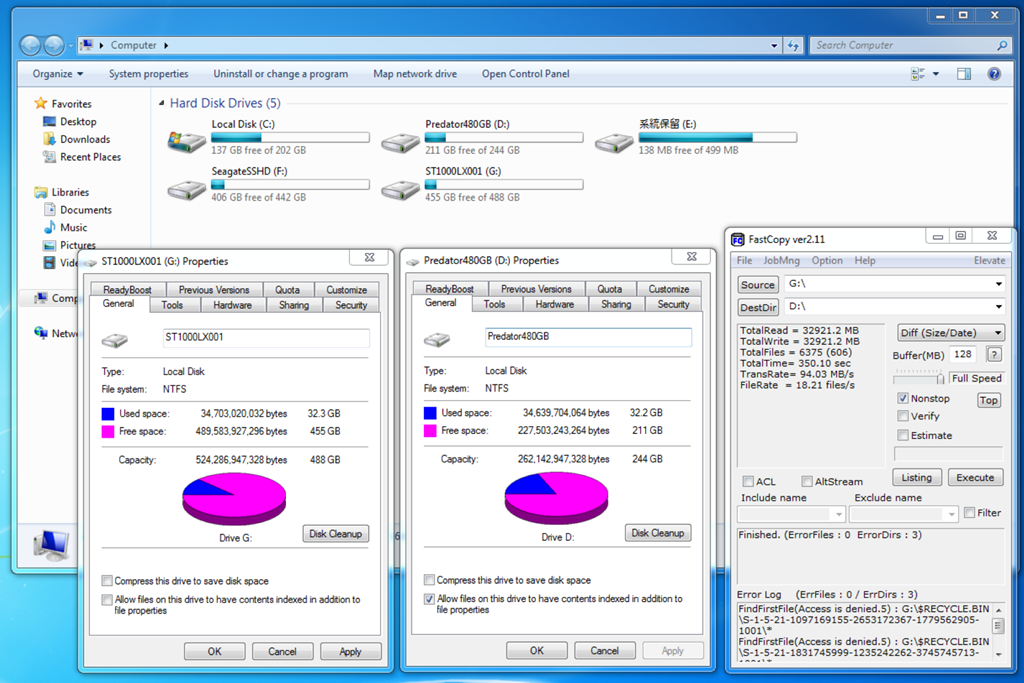Open FastCopy JobMng menu
The height and width of the screenshot is (683, 1024).
pyautogui.click(x=782, y=261)
